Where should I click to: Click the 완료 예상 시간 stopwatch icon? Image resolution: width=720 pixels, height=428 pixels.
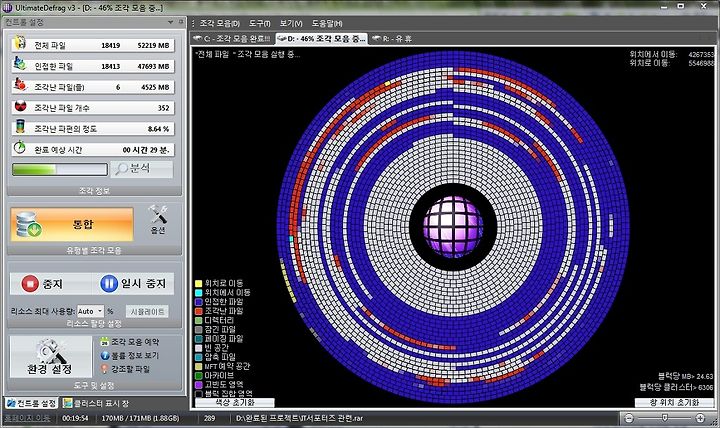(20, 147)
